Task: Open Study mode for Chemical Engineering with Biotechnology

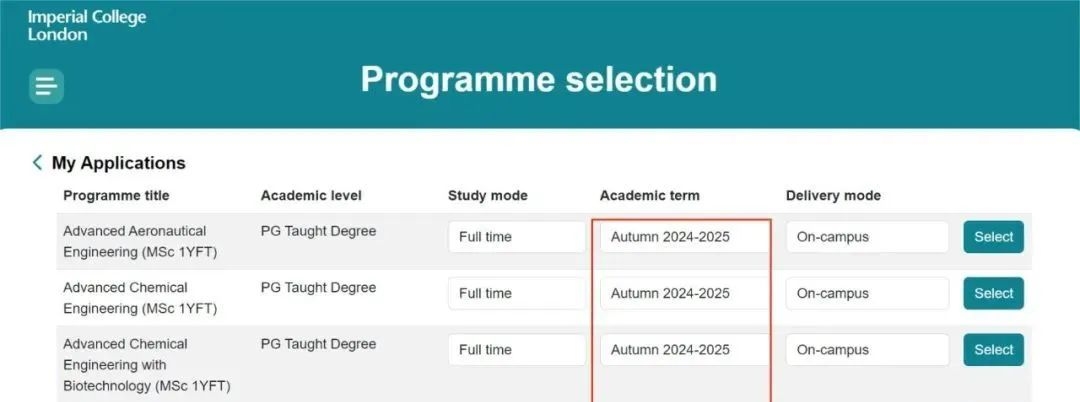Action: pyautogui.click(x=516, y=350)
